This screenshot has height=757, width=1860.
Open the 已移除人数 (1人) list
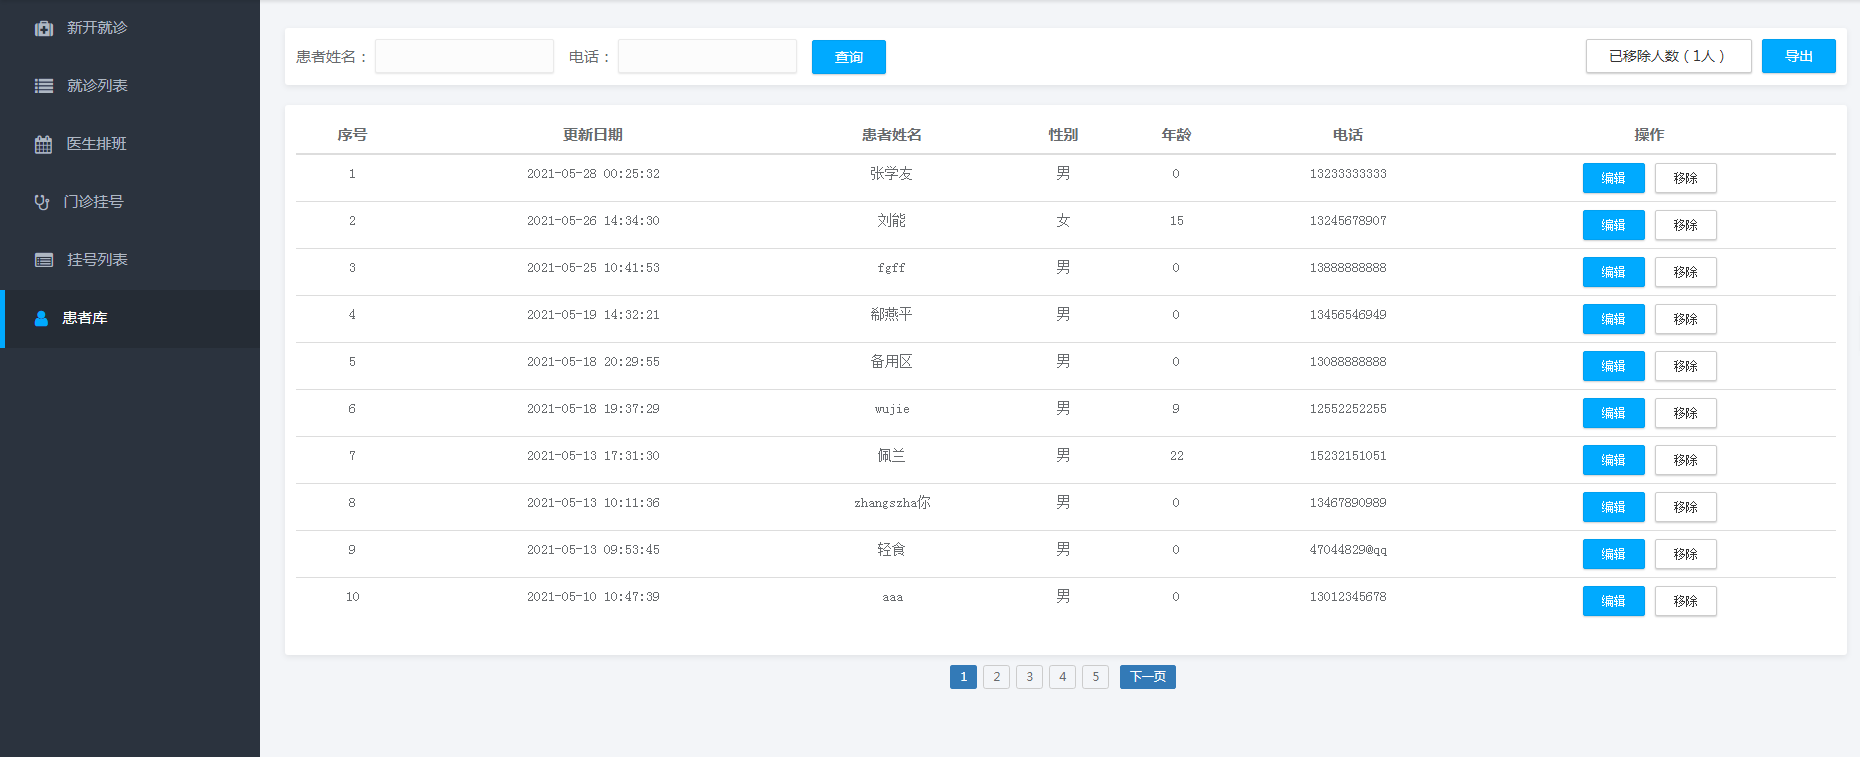1668,56
